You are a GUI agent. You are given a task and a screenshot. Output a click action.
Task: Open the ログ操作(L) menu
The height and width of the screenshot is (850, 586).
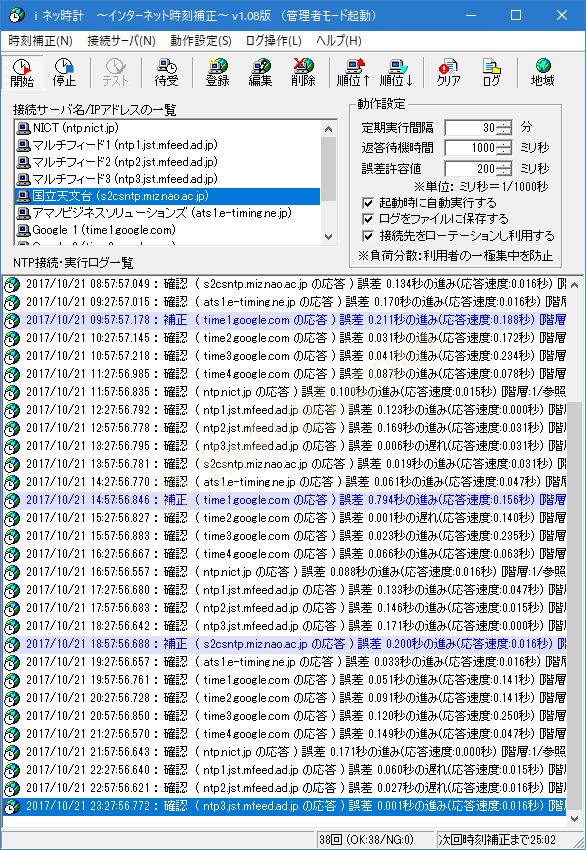(273, 41)
